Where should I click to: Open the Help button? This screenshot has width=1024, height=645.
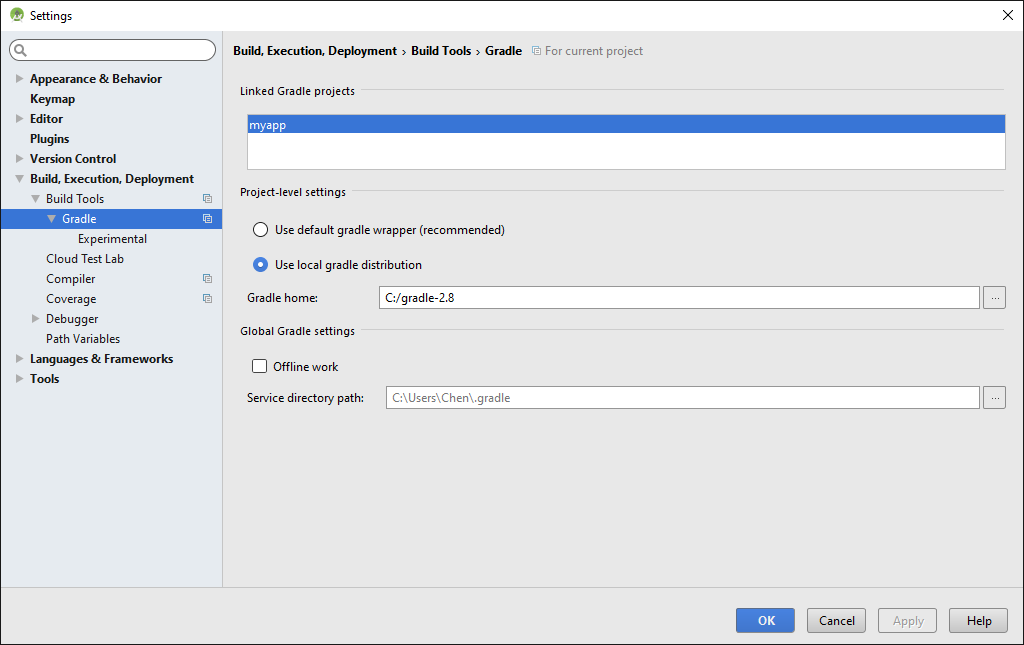point(978,620)
